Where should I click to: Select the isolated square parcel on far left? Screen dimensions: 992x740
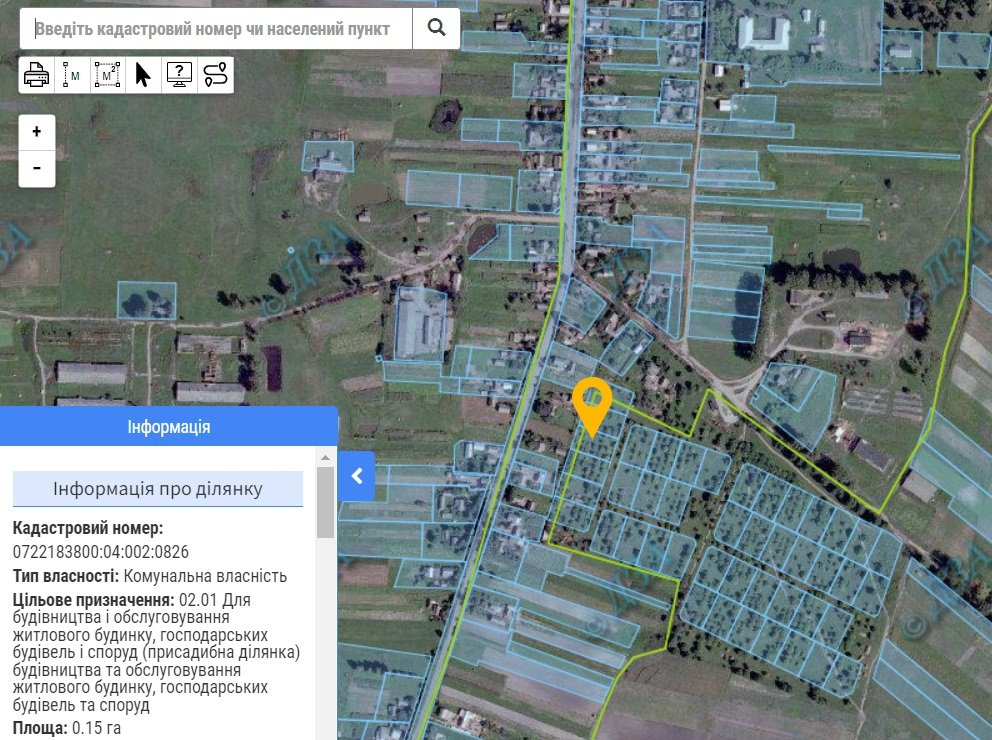point(146,300)
